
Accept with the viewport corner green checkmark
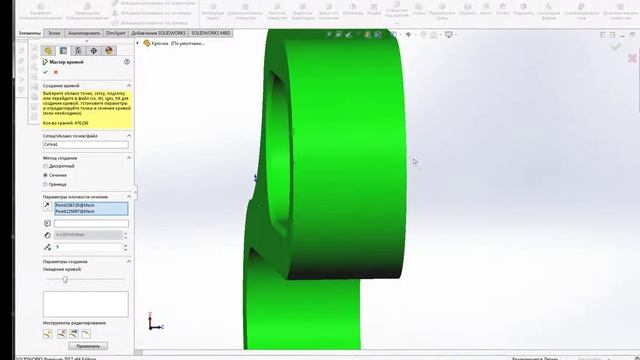pyautogui.click(x=616, y=47)
